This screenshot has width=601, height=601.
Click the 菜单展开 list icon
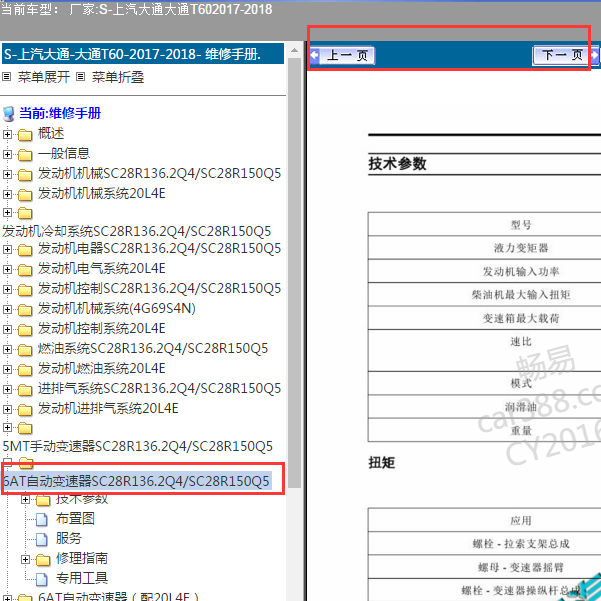tap(7, 77)
